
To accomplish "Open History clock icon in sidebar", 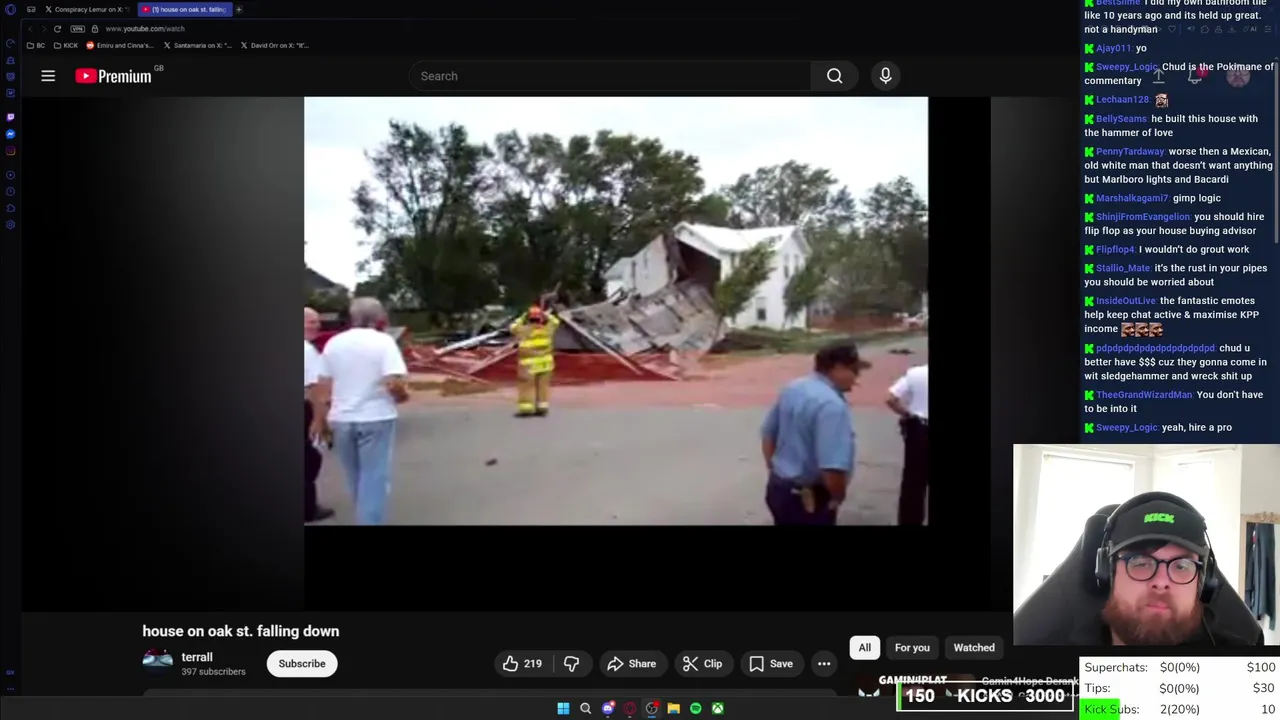I will point(10,192).
